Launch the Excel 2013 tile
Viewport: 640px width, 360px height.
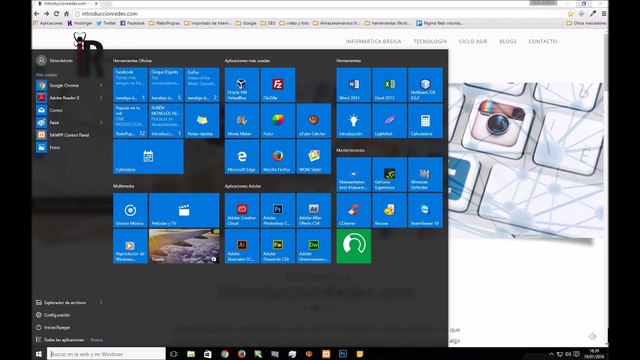389,85
